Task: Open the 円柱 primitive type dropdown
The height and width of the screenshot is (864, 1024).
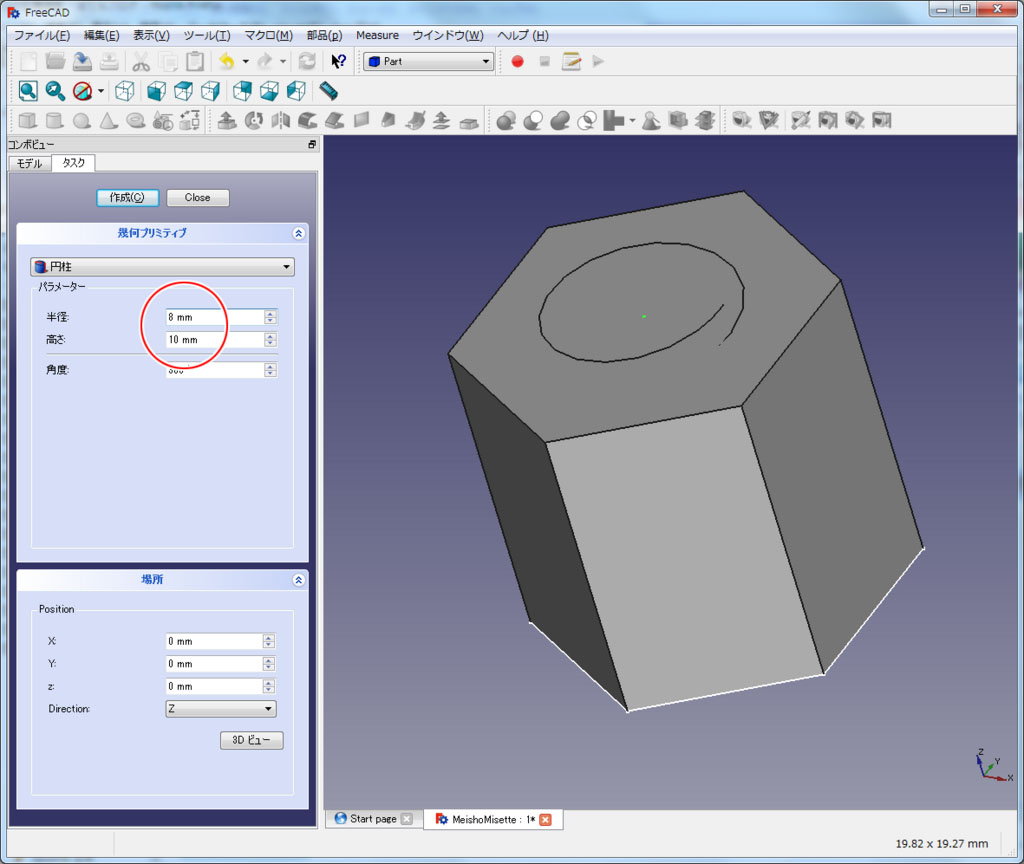Action: pos(162,266)
